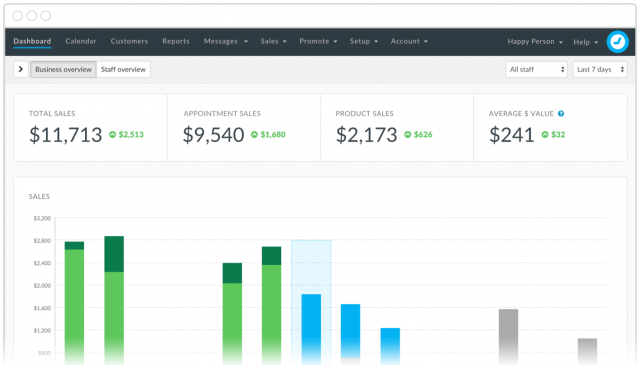Open the Last 7 days date range selector

pyautogui.click(x=600, y=69)
